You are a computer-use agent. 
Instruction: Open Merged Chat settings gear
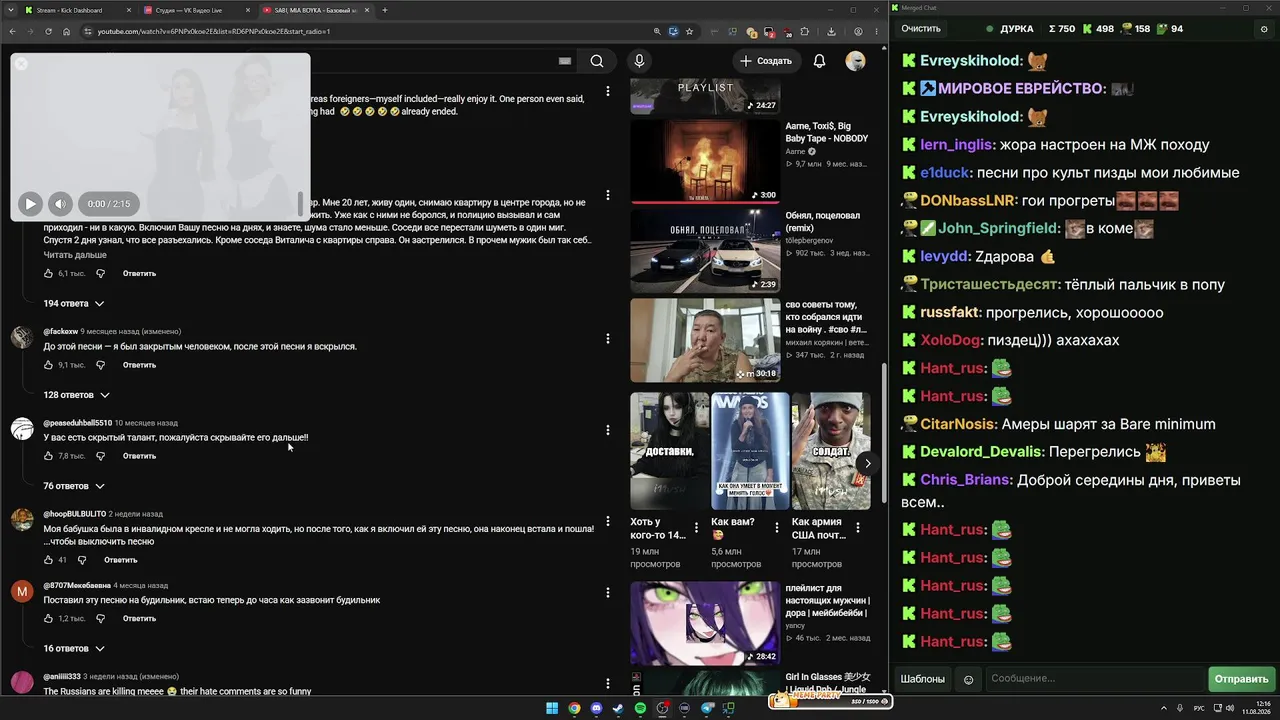coord(1263,29)
